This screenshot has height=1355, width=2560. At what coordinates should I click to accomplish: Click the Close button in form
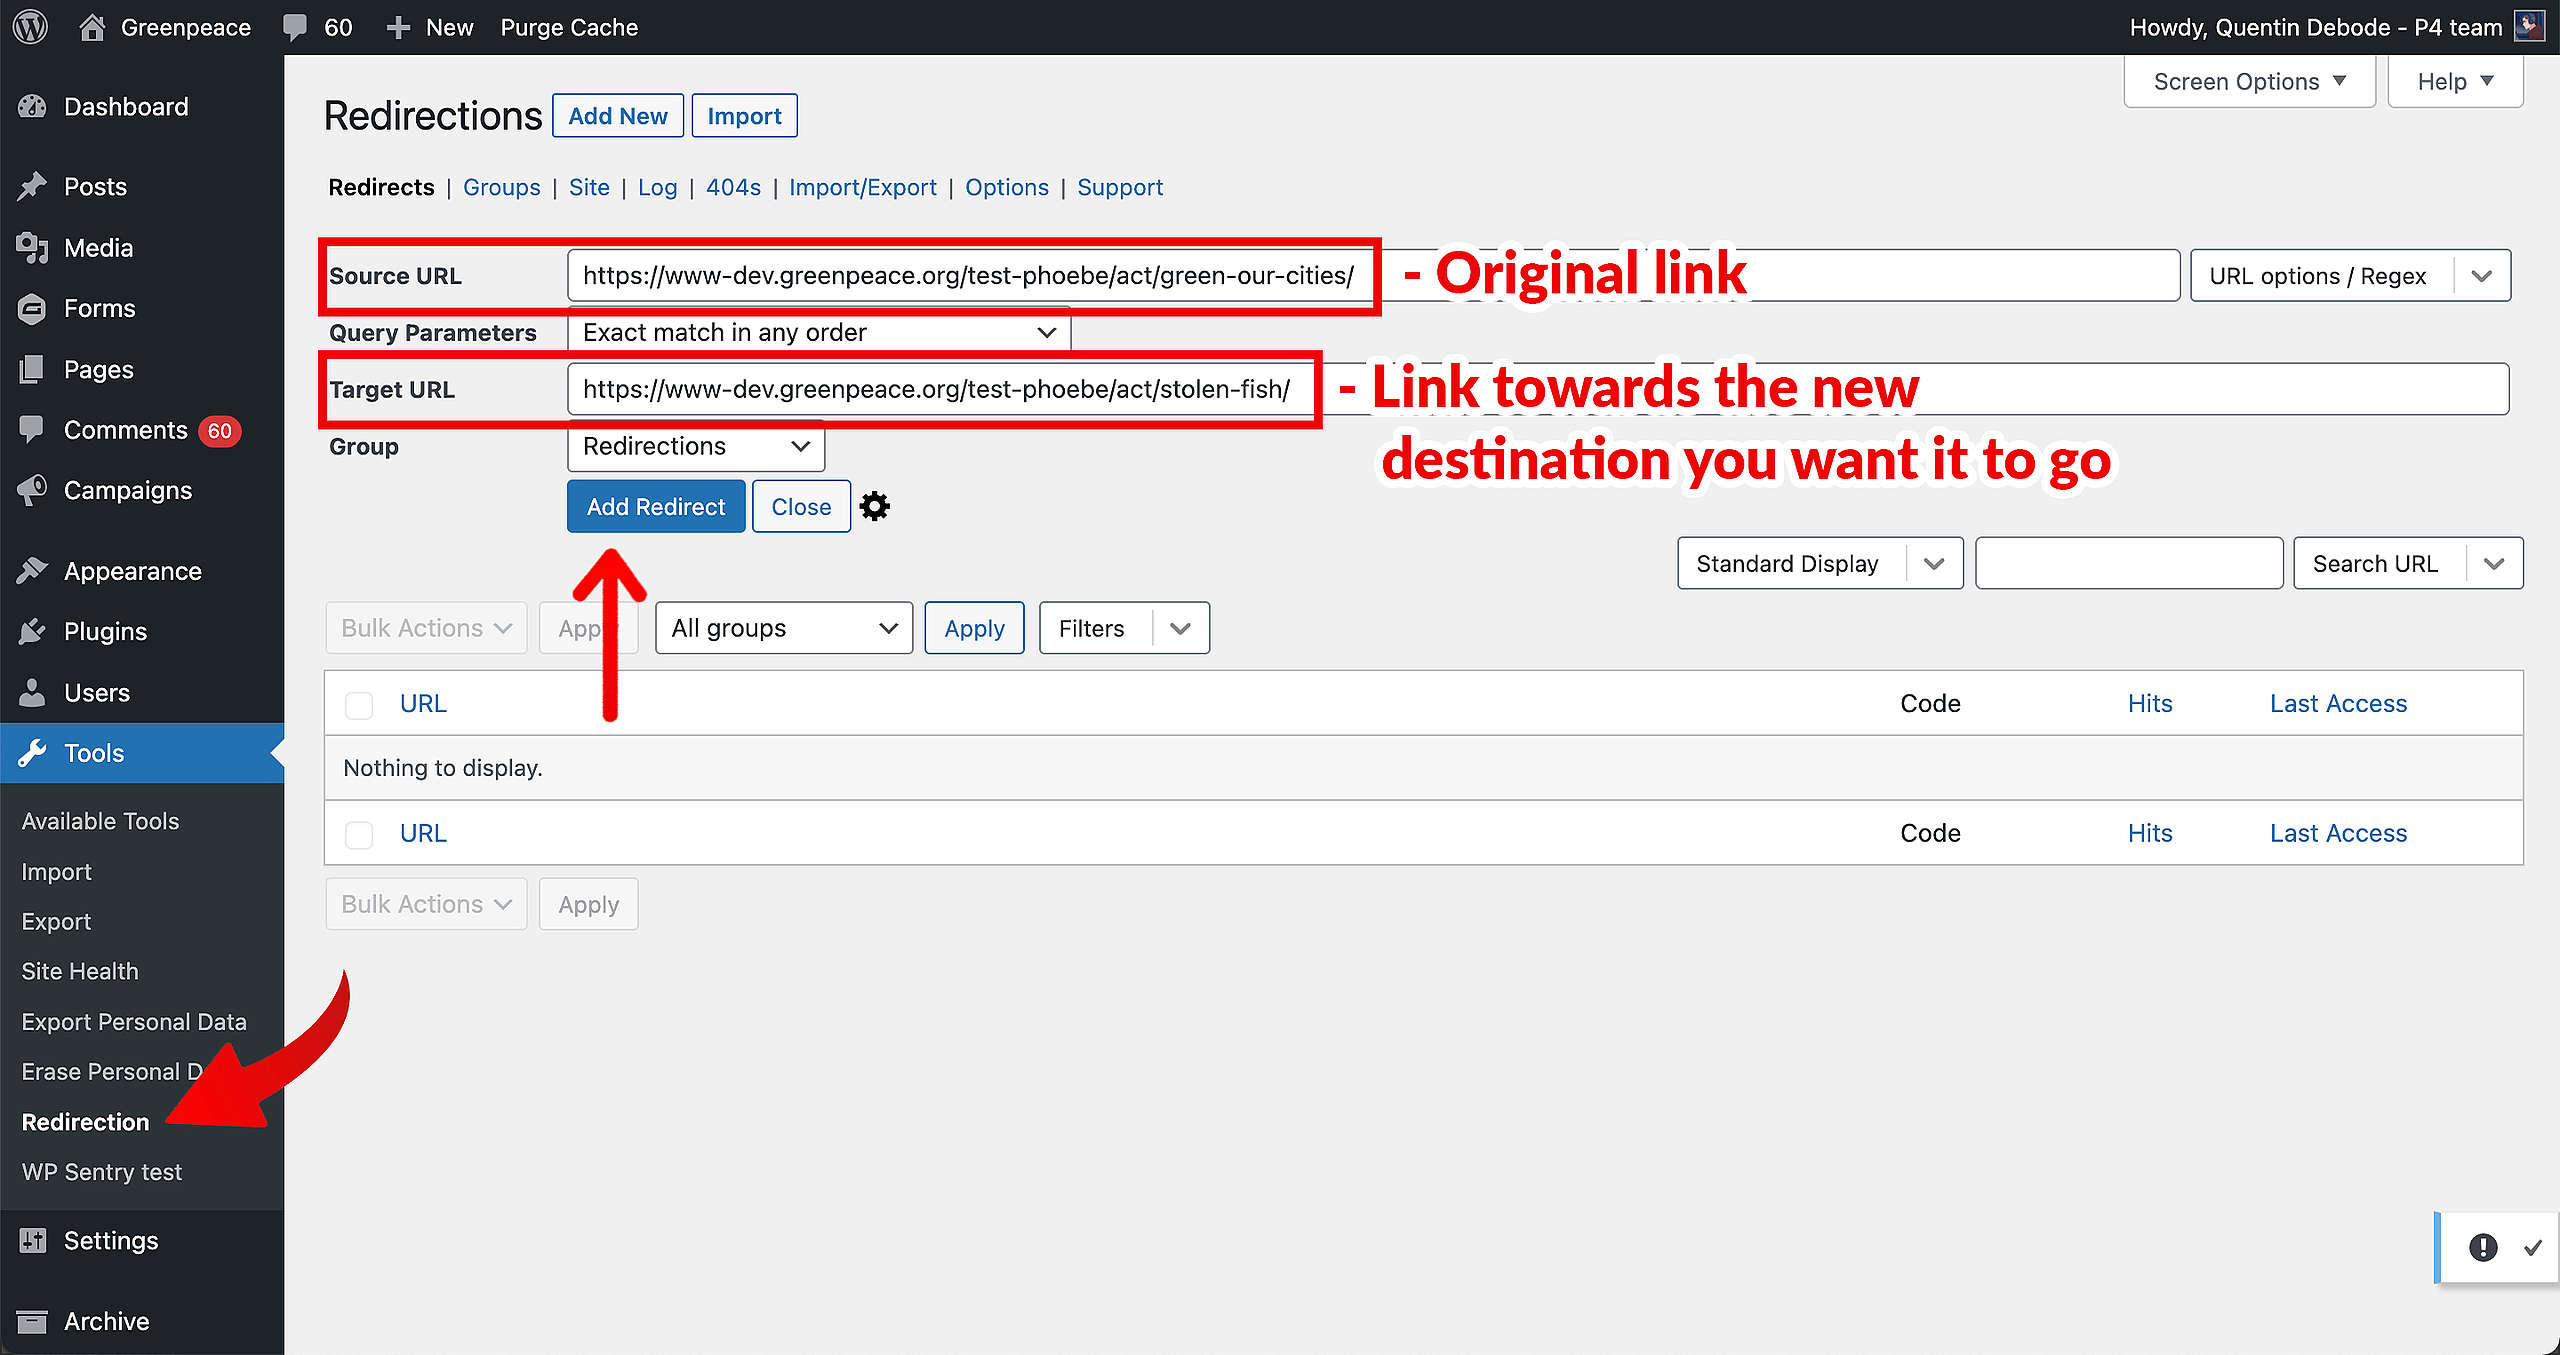801,506
